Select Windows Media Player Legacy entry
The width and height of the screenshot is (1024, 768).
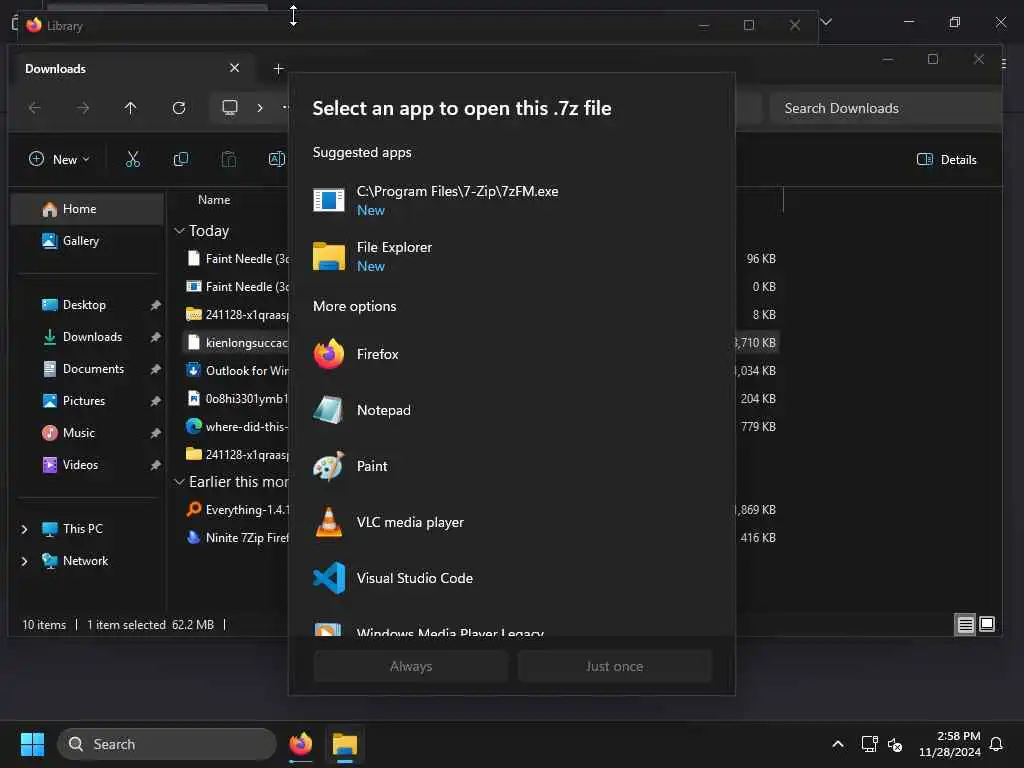pos(511,630)
